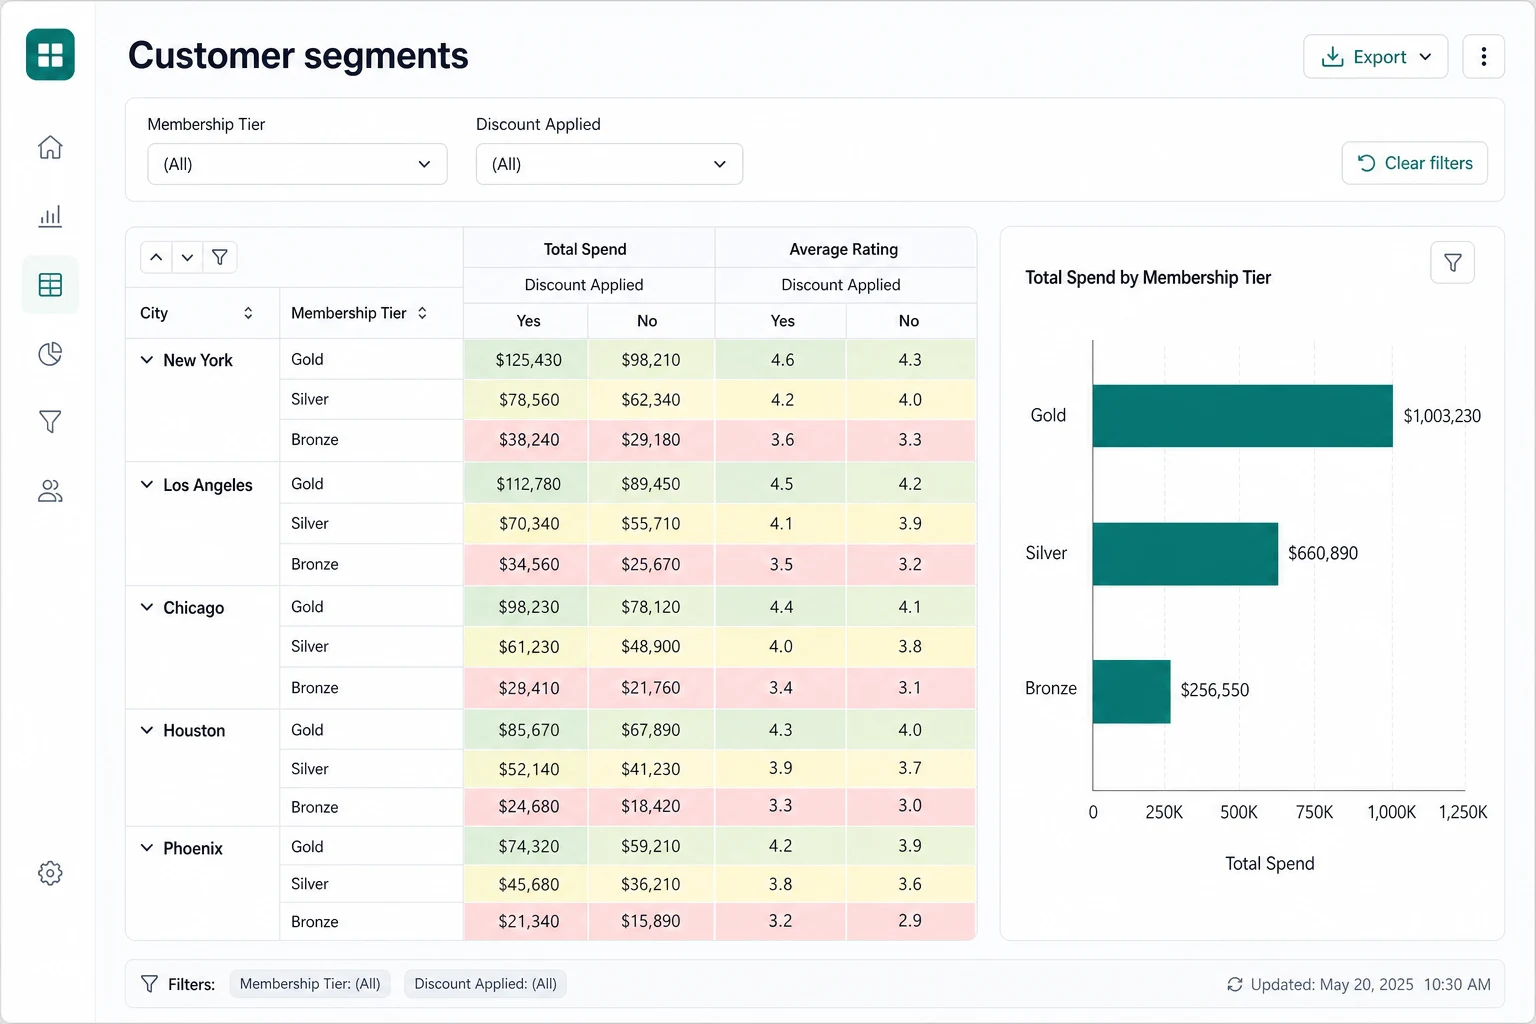Click the Membership Tier: (All) filter chip
The image size is (1536, 1024).
[x=310, y=984]
